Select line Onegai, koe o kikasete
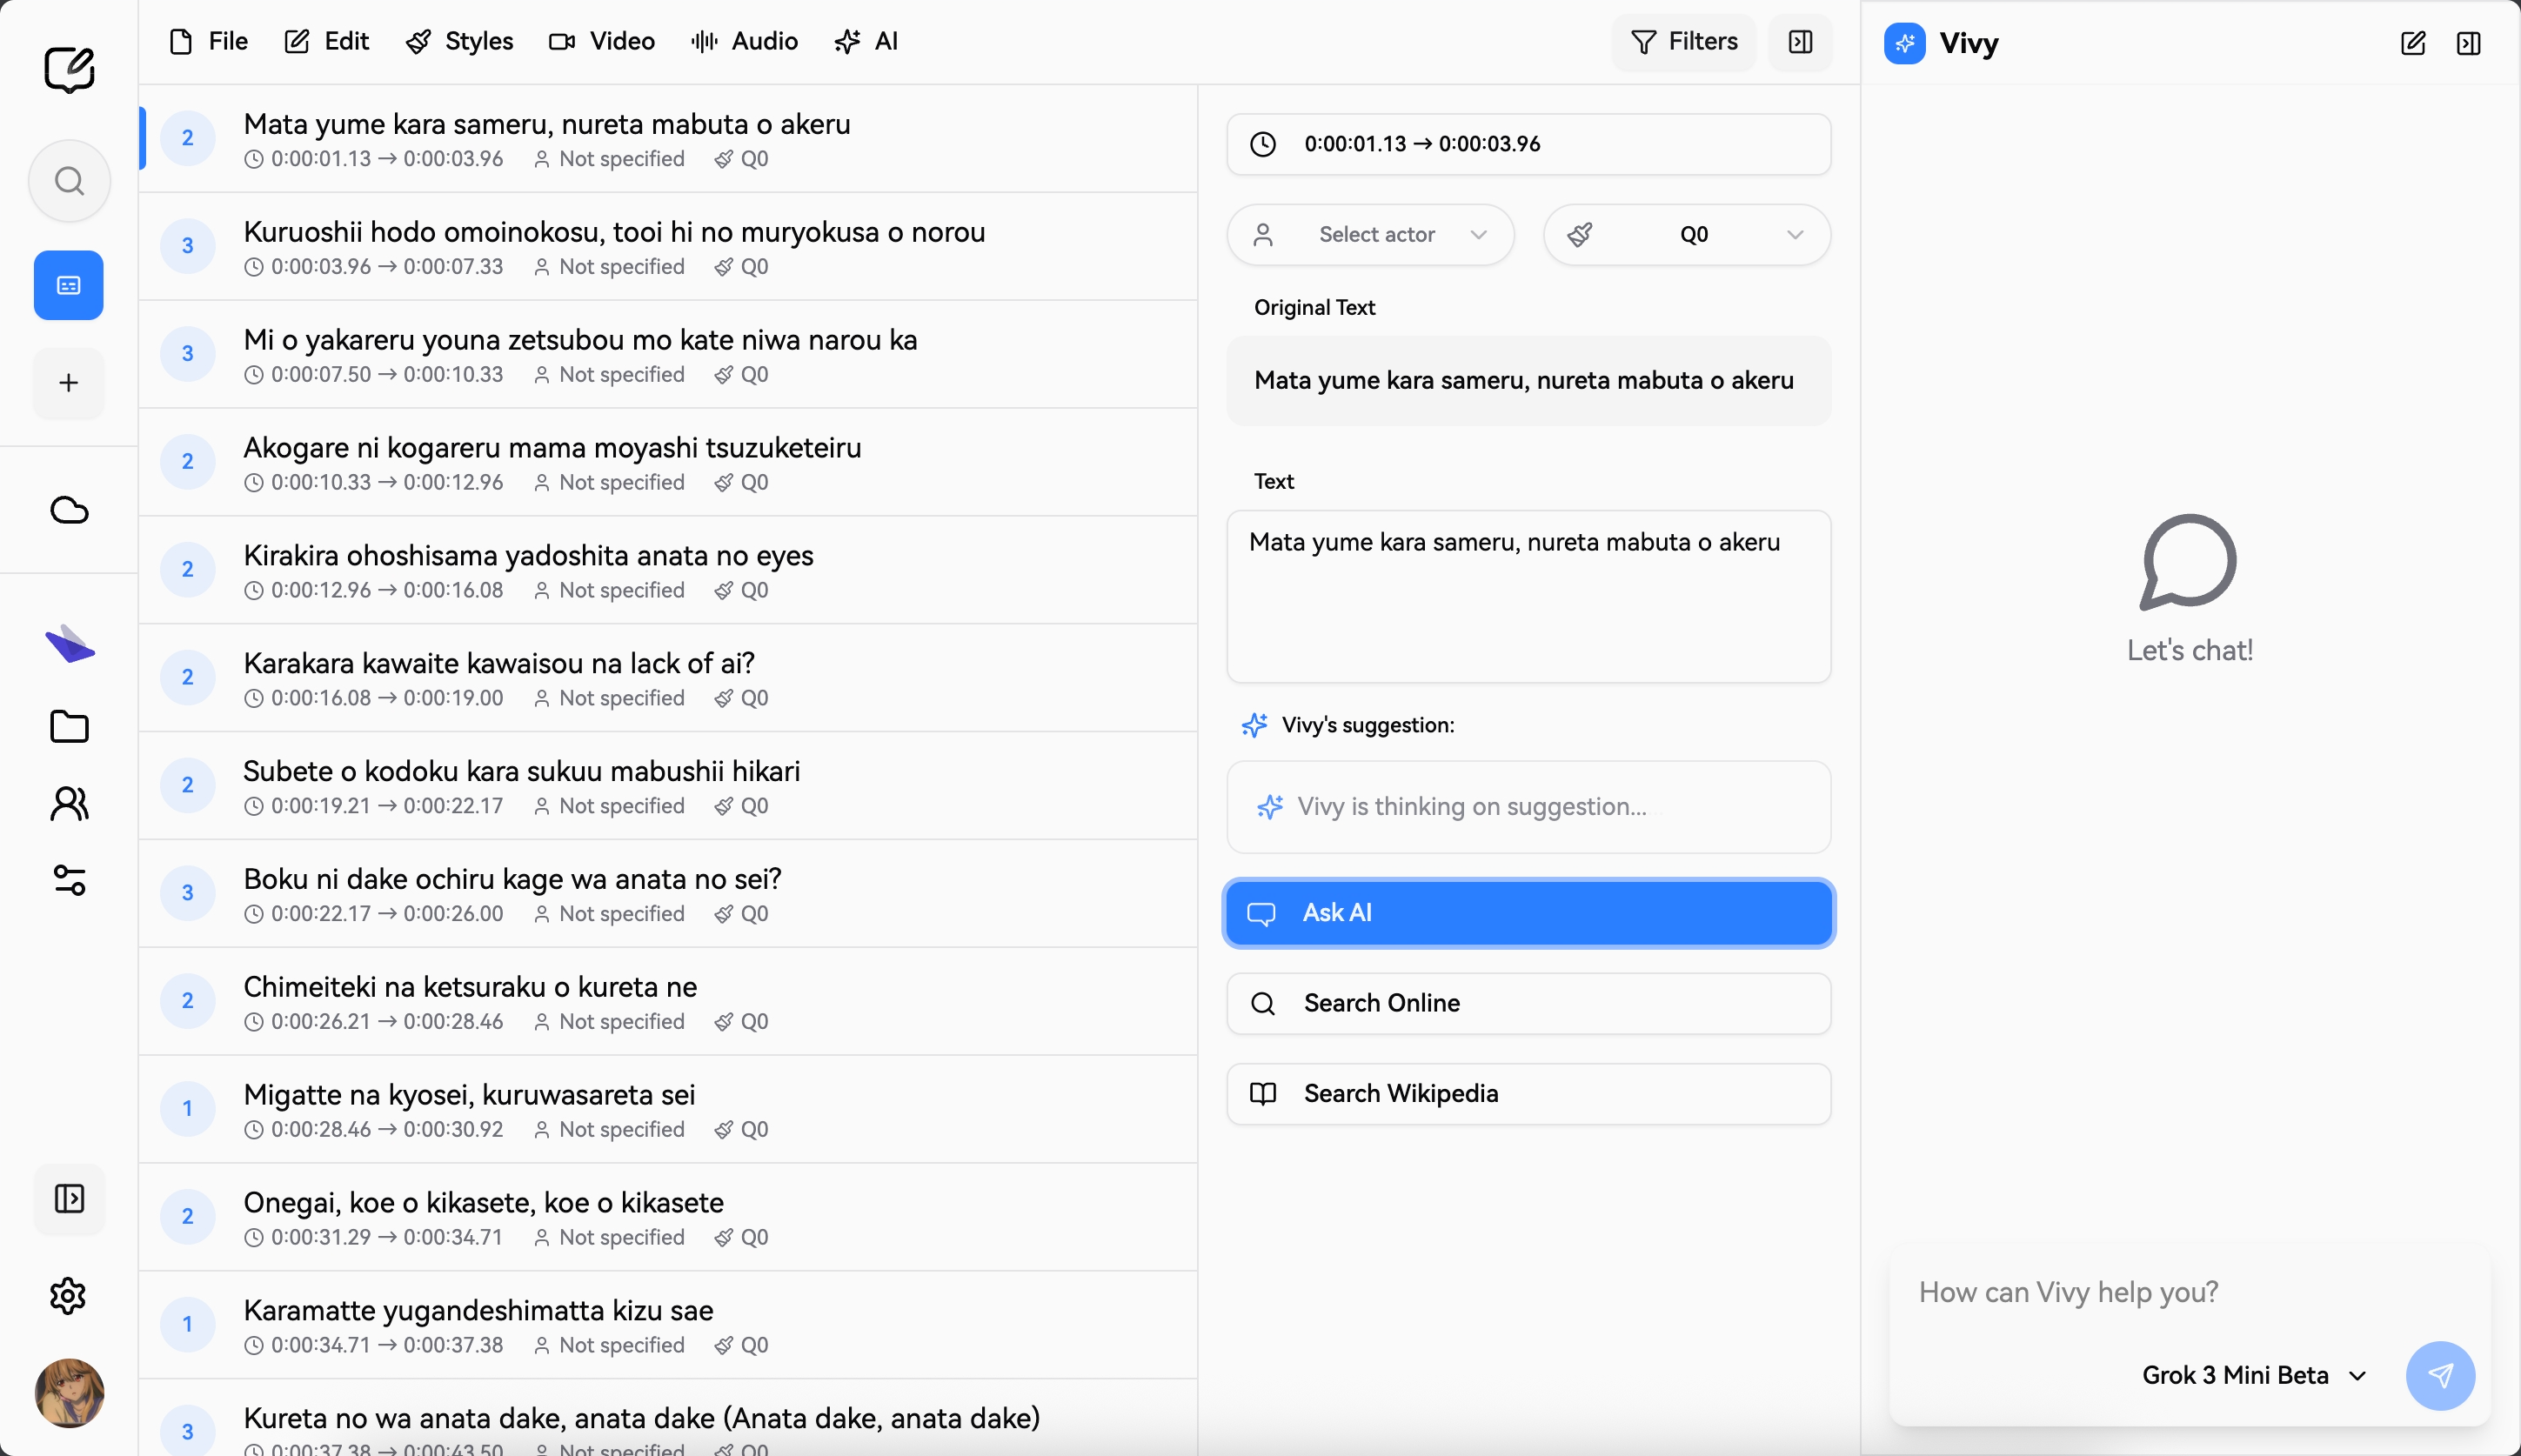The height and width of the screenshot is (1456, 2521). (668, 1217)
